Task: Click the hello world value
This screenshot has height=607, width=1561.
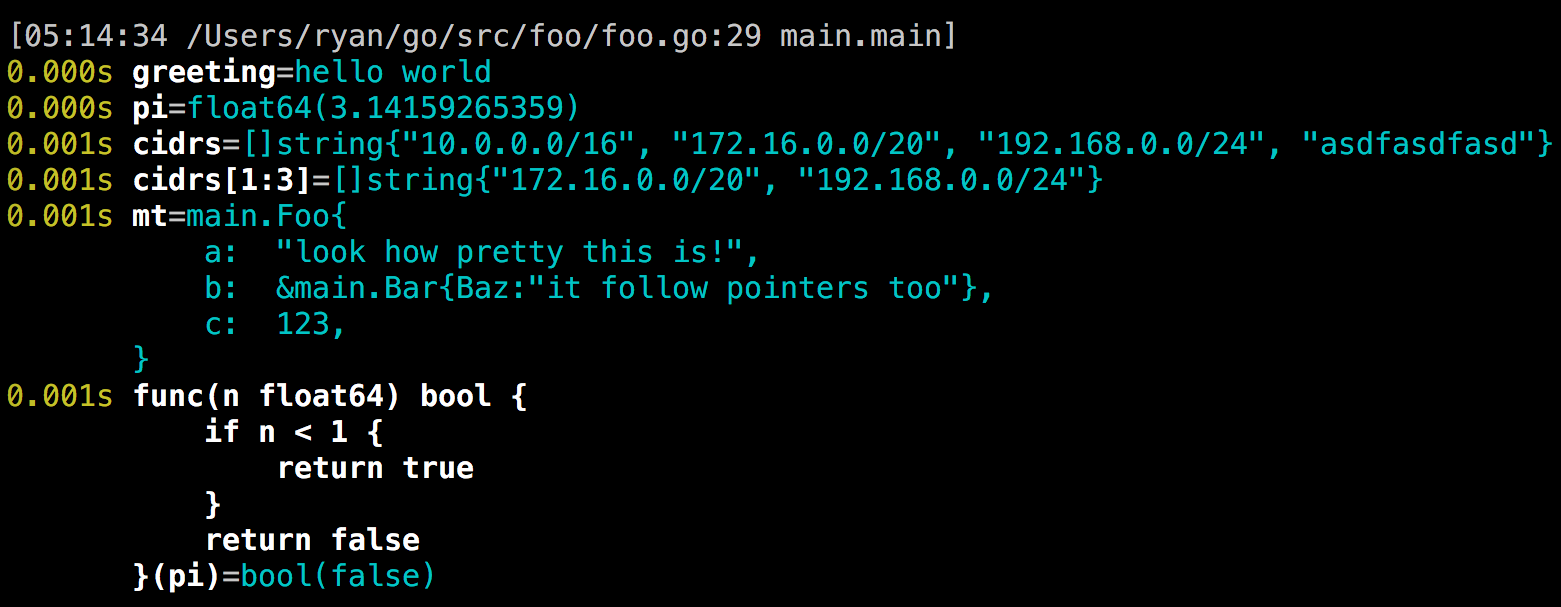Action: point(393,72)
